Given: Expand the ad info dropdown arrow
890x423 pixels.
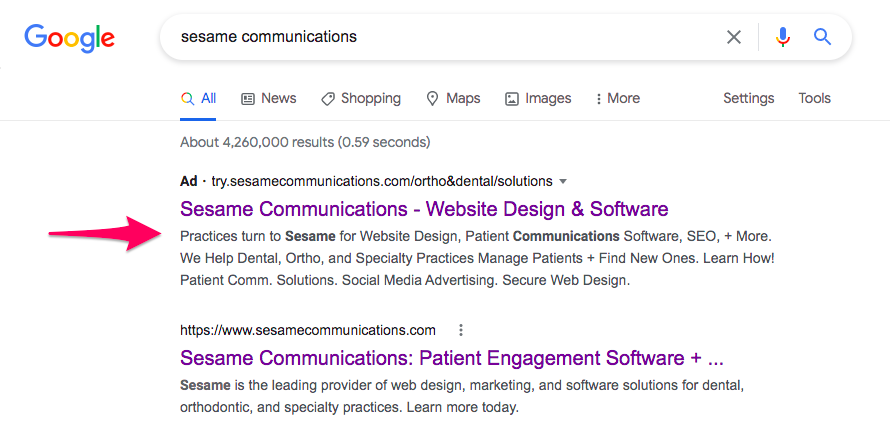Looking at the screenshot, I should 563,182.
